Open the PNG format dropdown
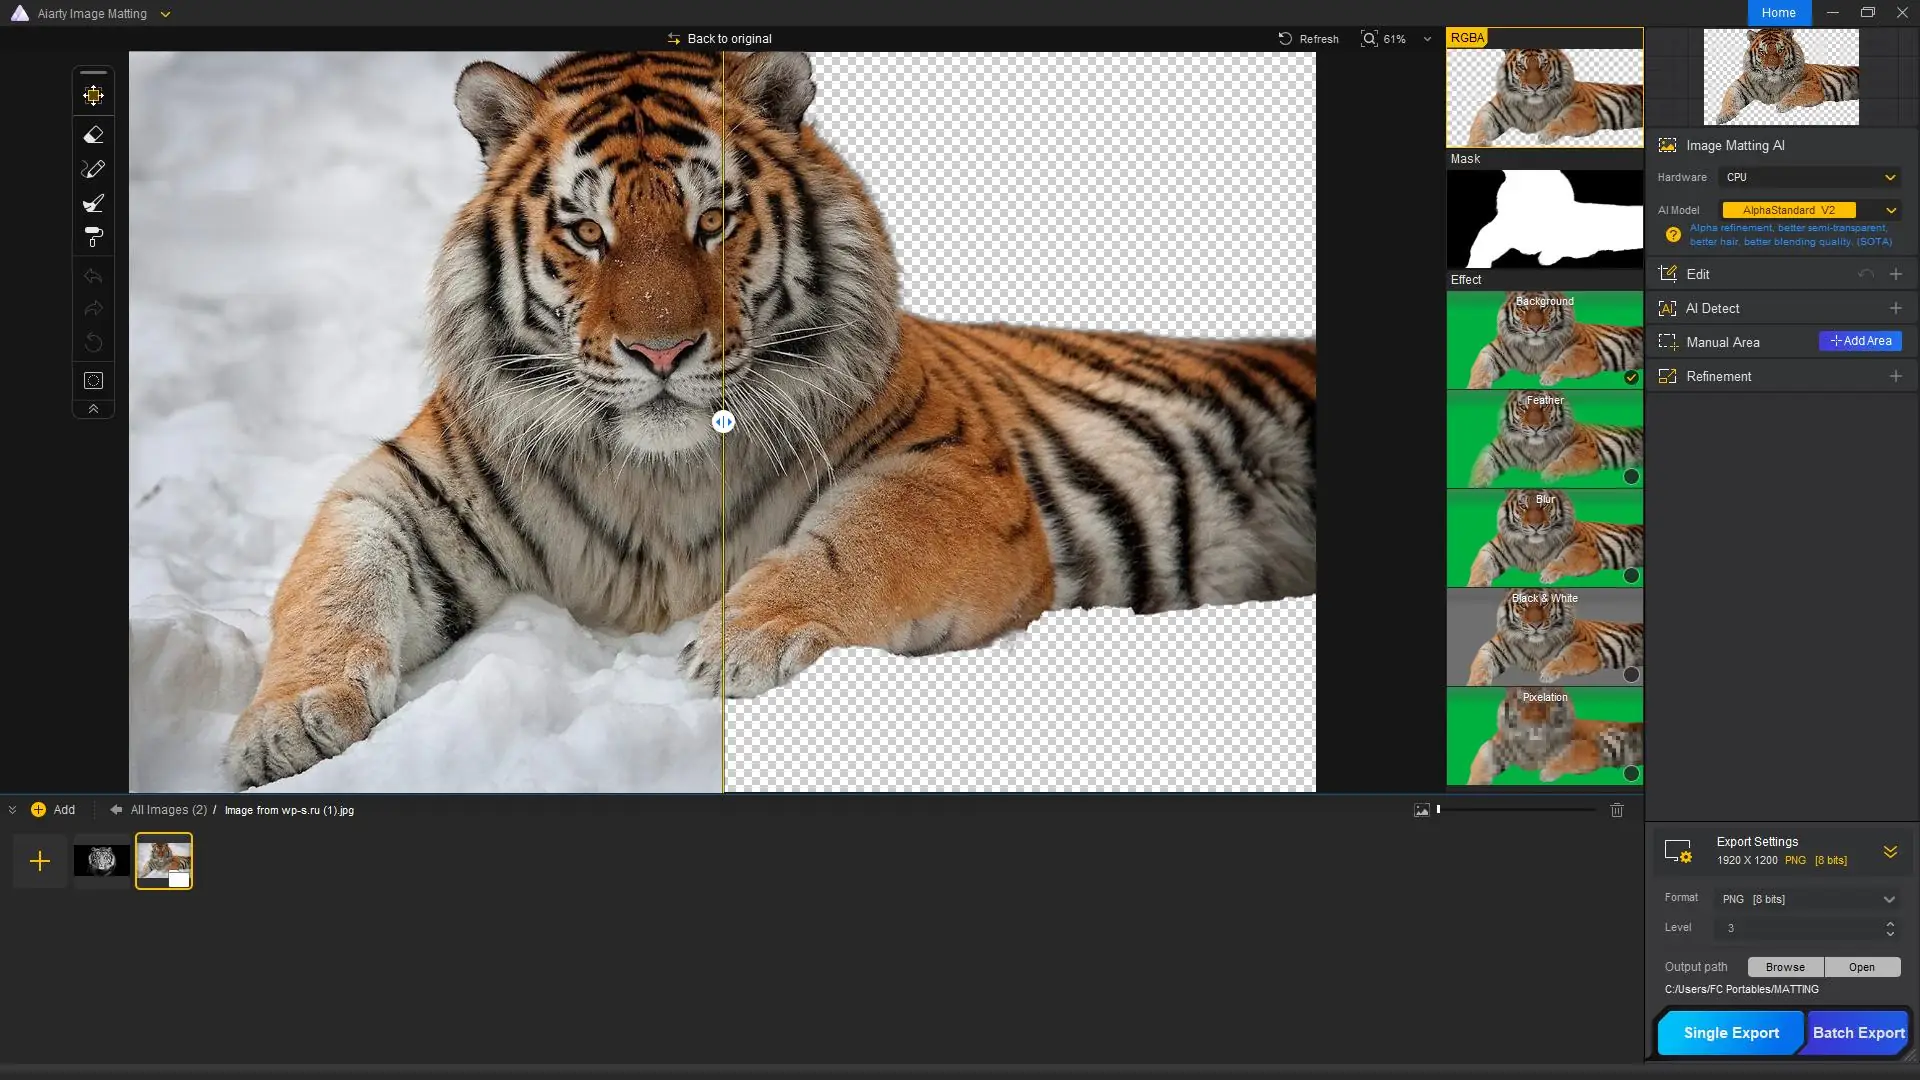This screenshot has height=1080, width=1920. tap(1807, 899)
